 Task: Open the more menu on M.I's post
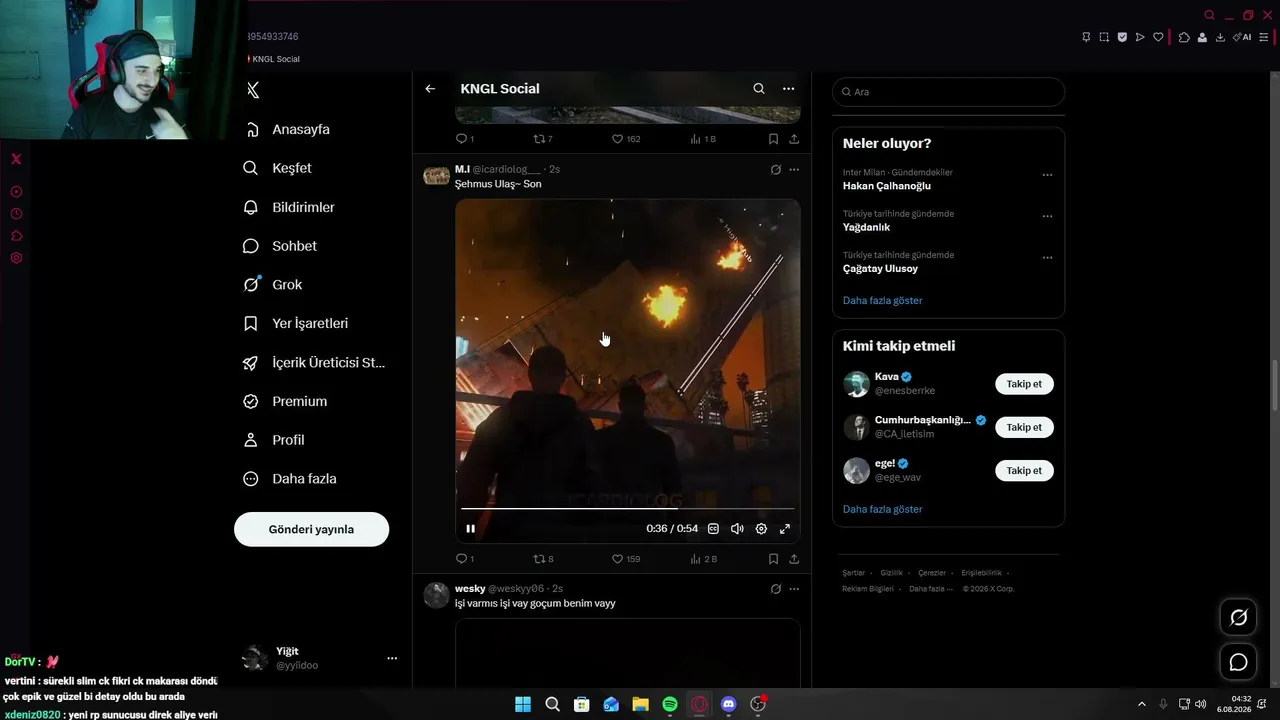tap(794, 170)
